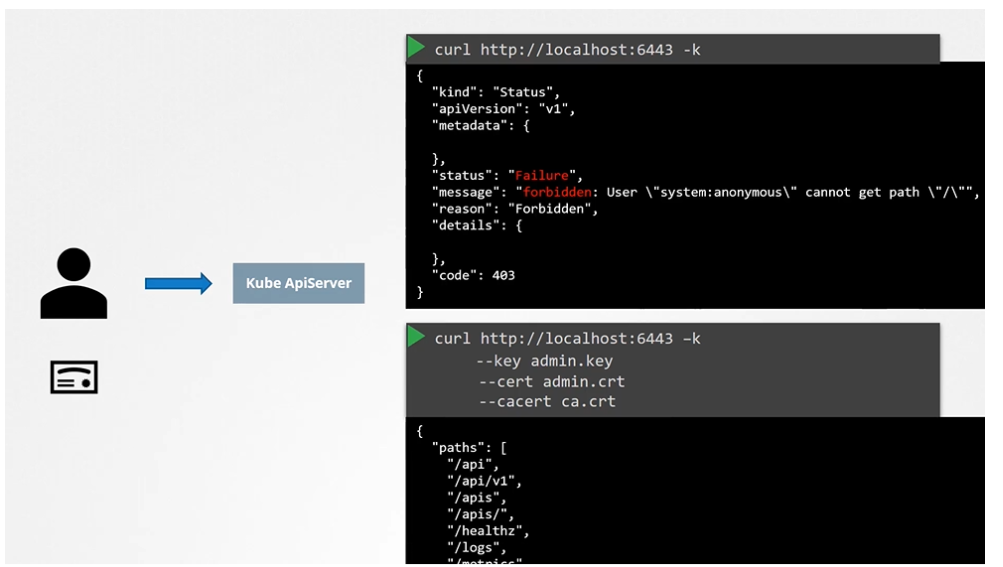Click the green triangle beside the second curl command
This screenshot has height=567, width=1003.
pos(416,337)
